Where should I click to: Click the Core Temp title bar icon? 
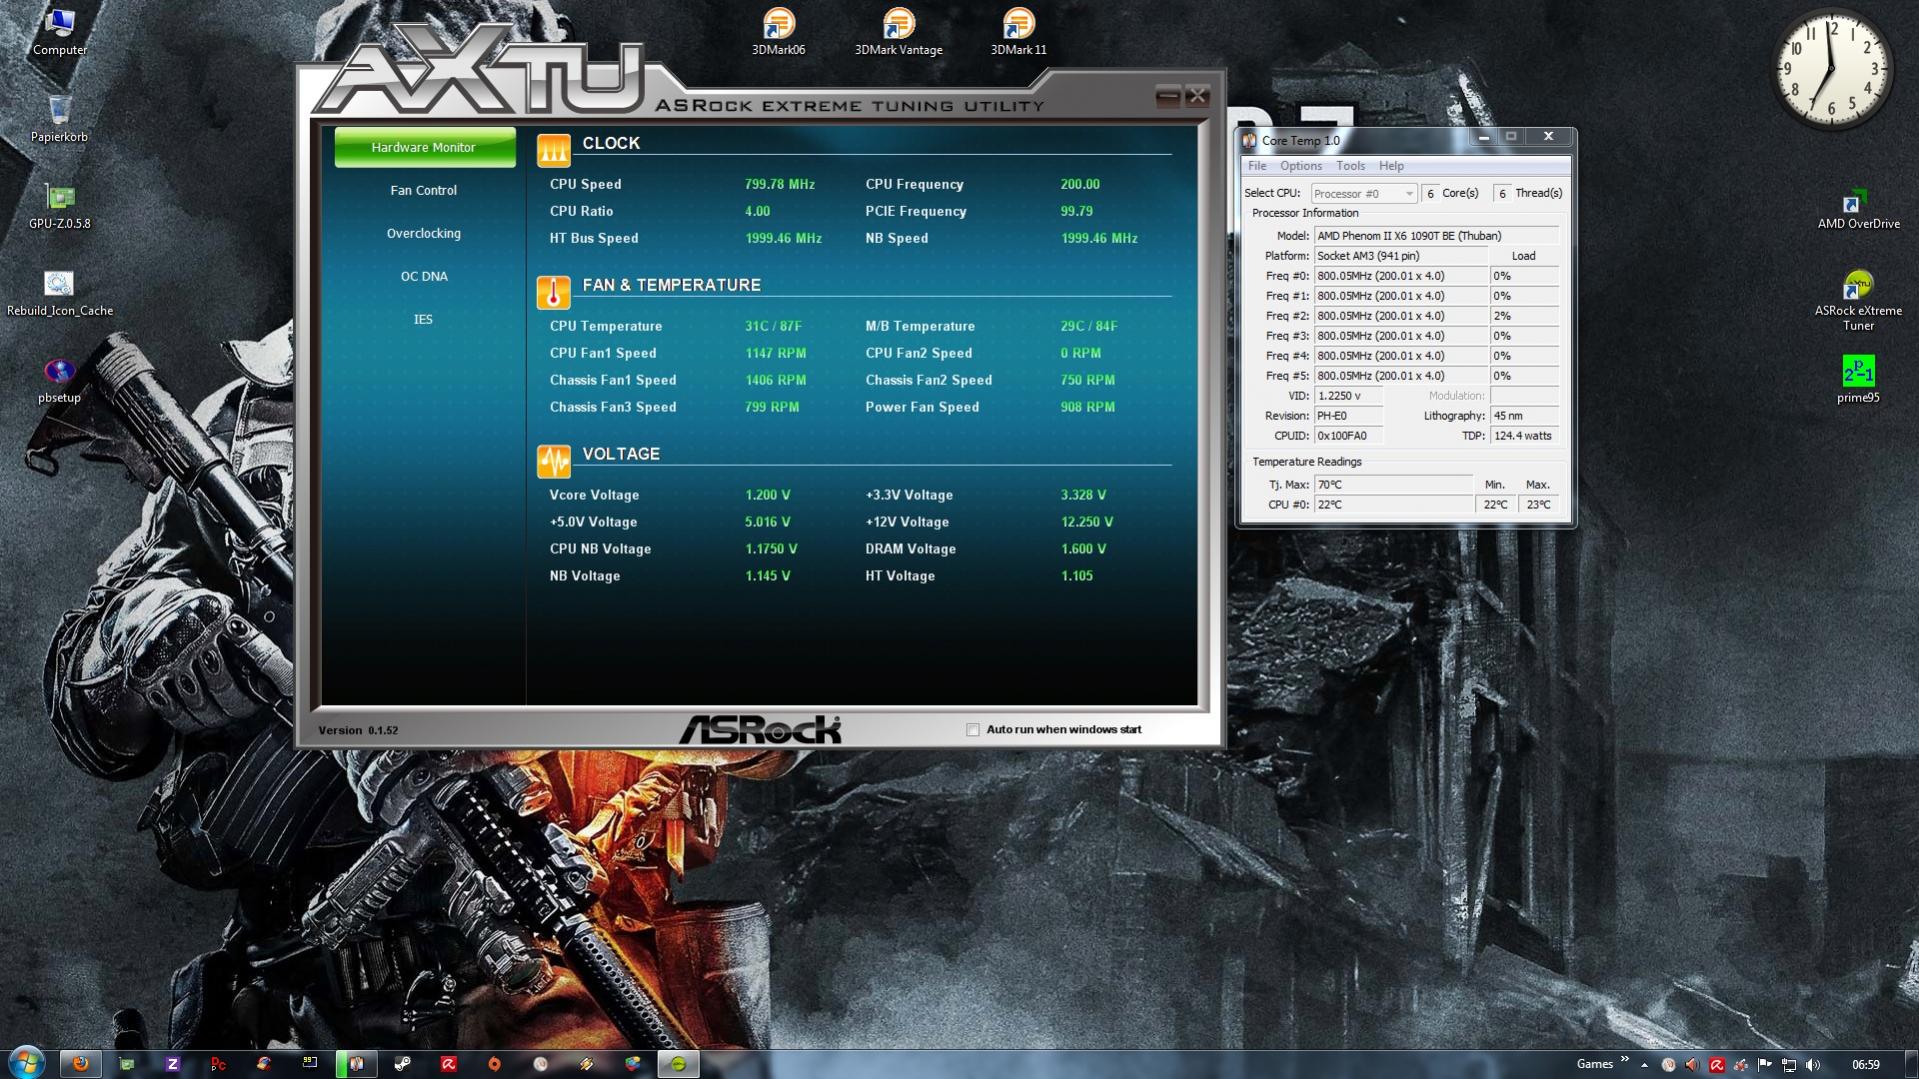[1249, 140]
